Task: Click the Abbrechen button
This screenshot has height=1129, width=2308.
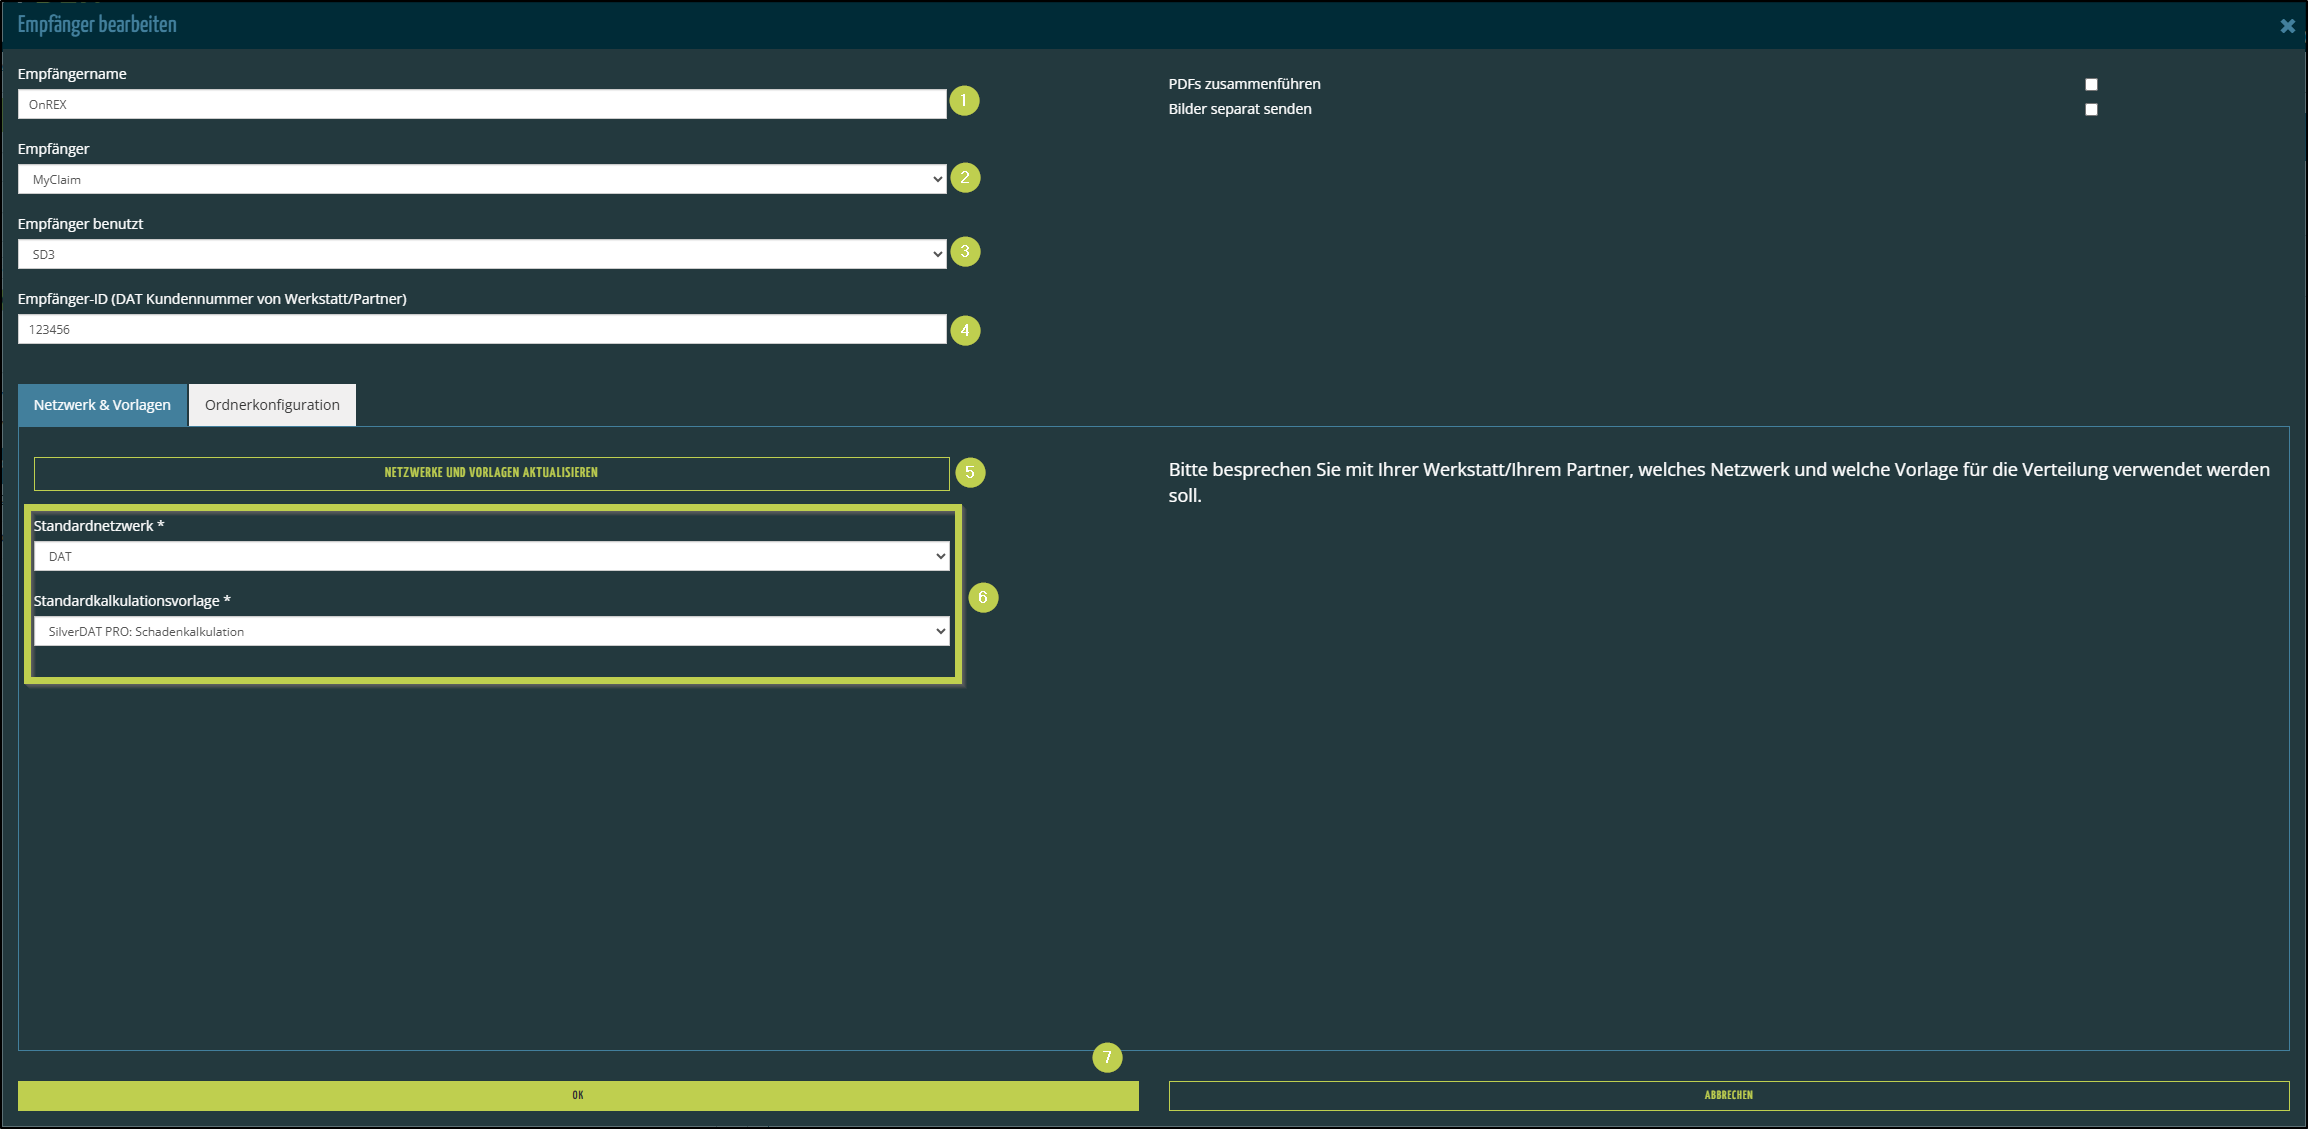Action: coord(1728,1096)
